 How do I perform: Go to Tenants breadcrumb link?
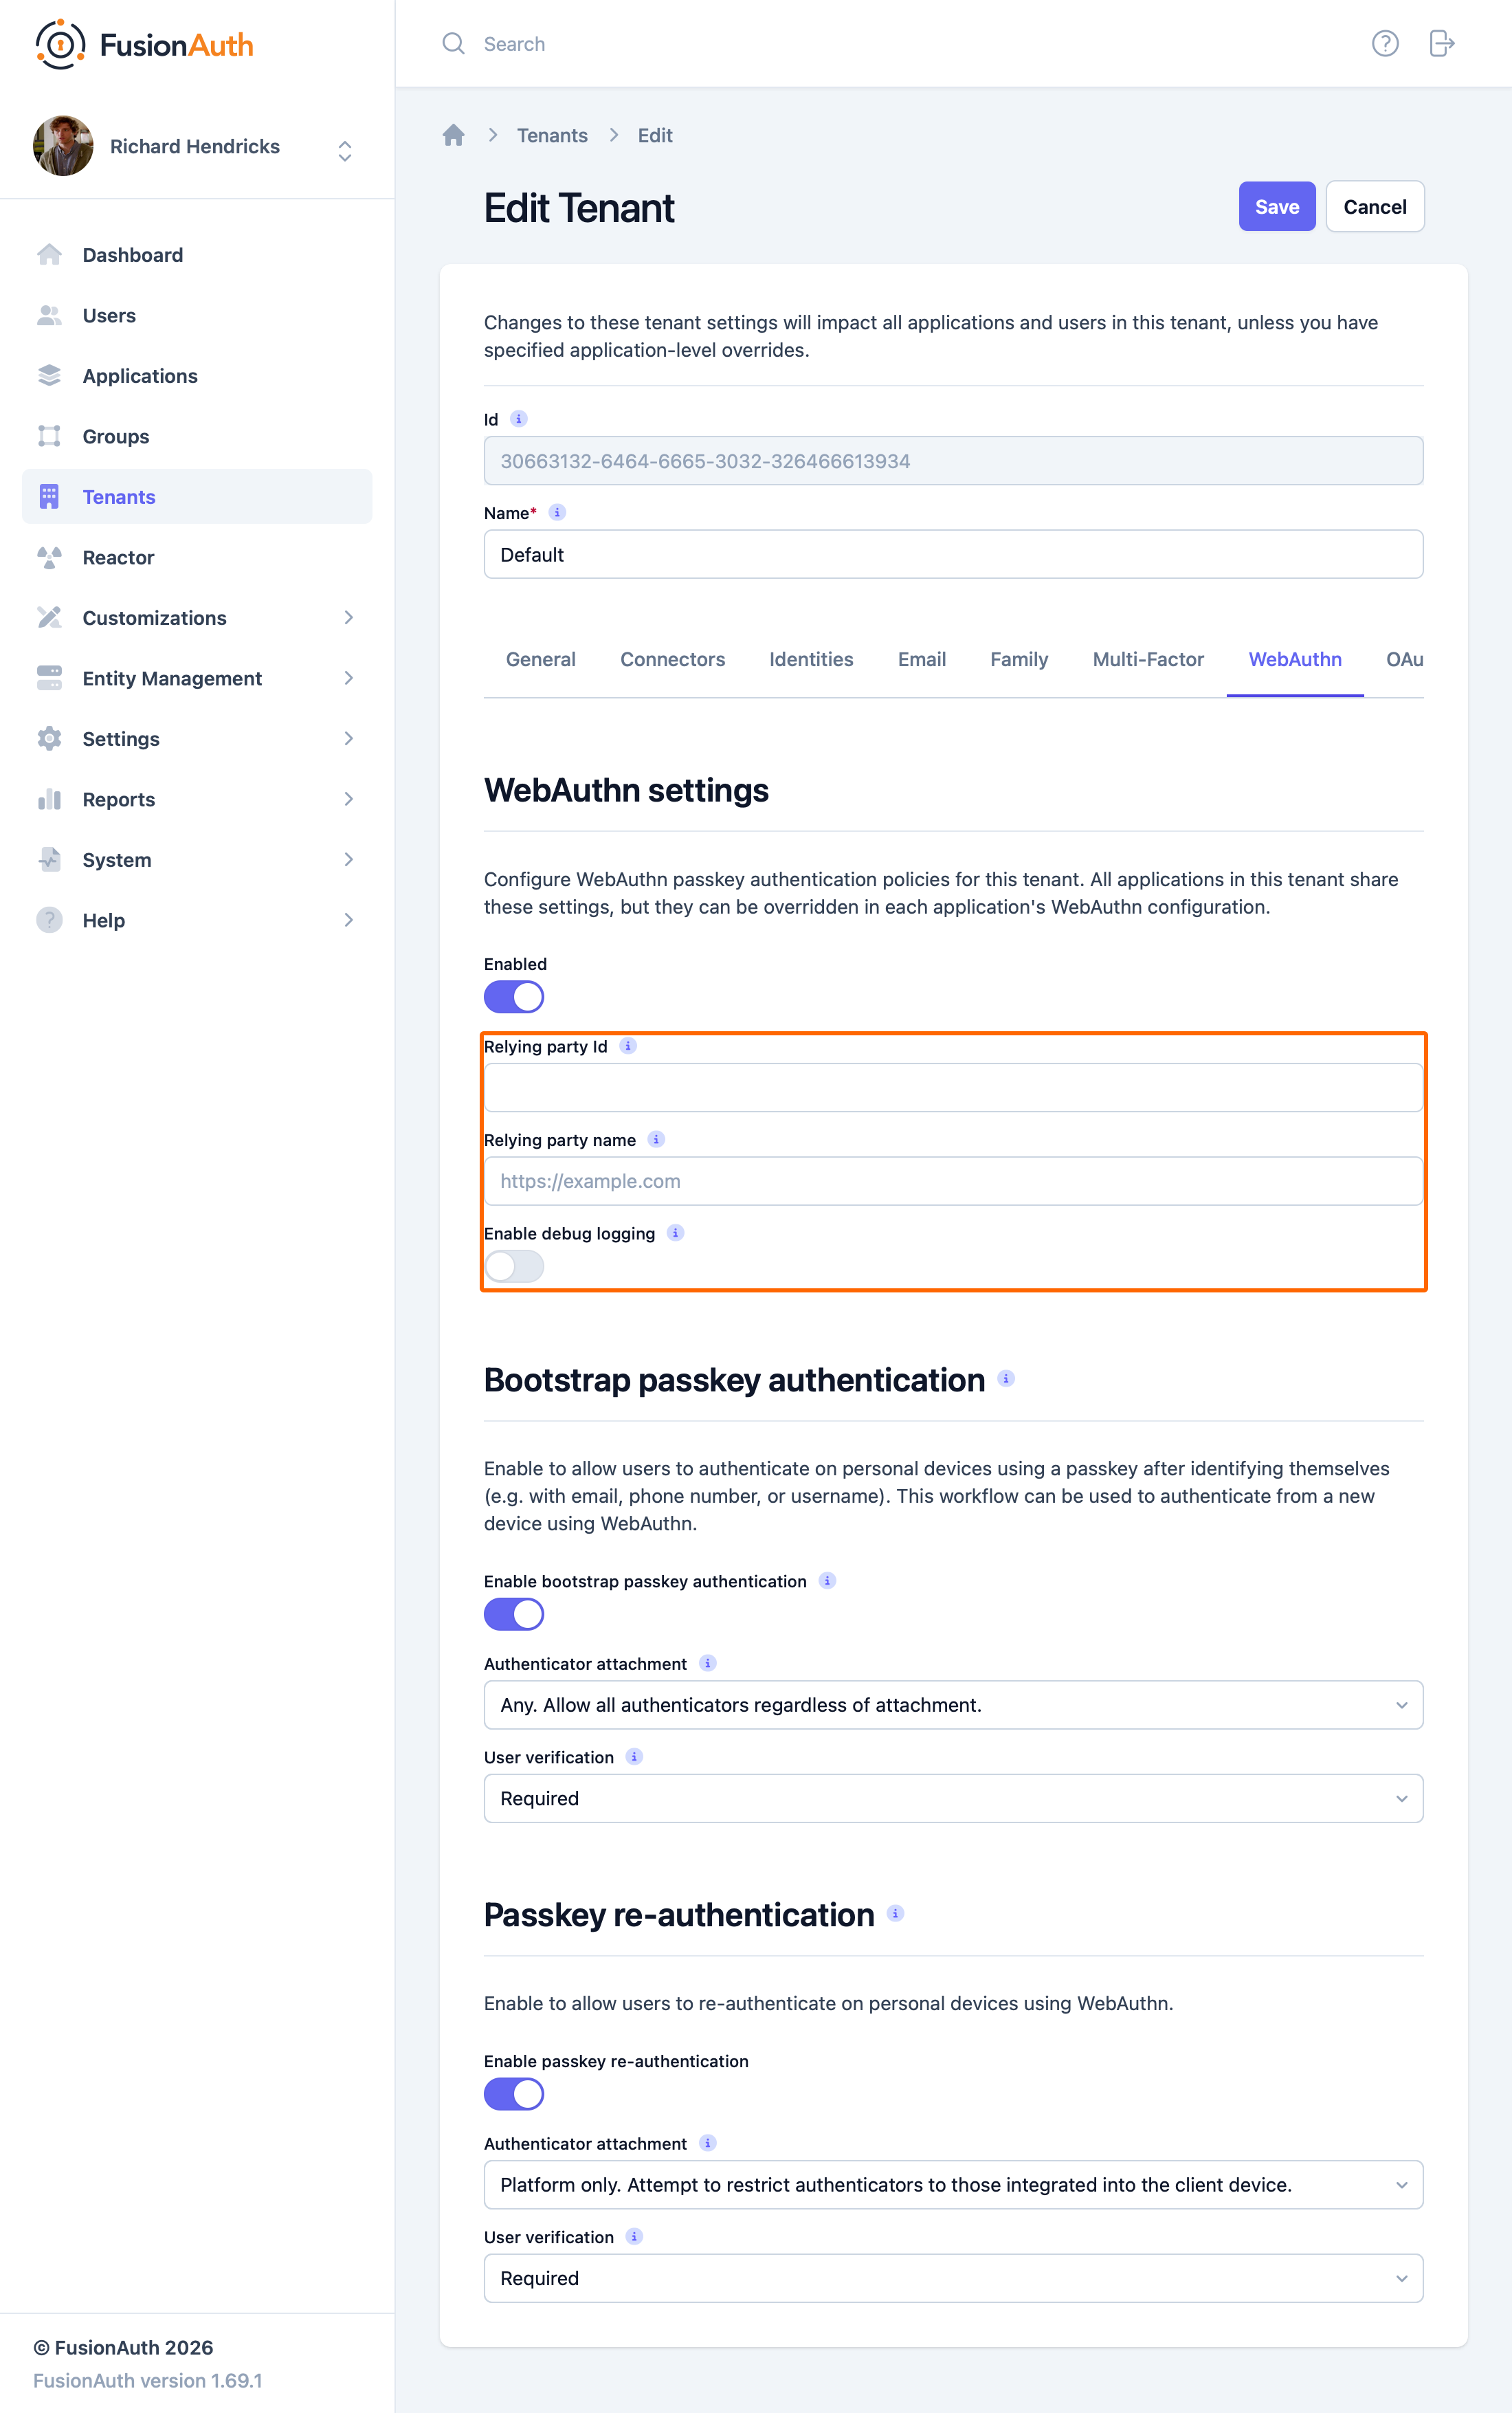tap(552, 135)
